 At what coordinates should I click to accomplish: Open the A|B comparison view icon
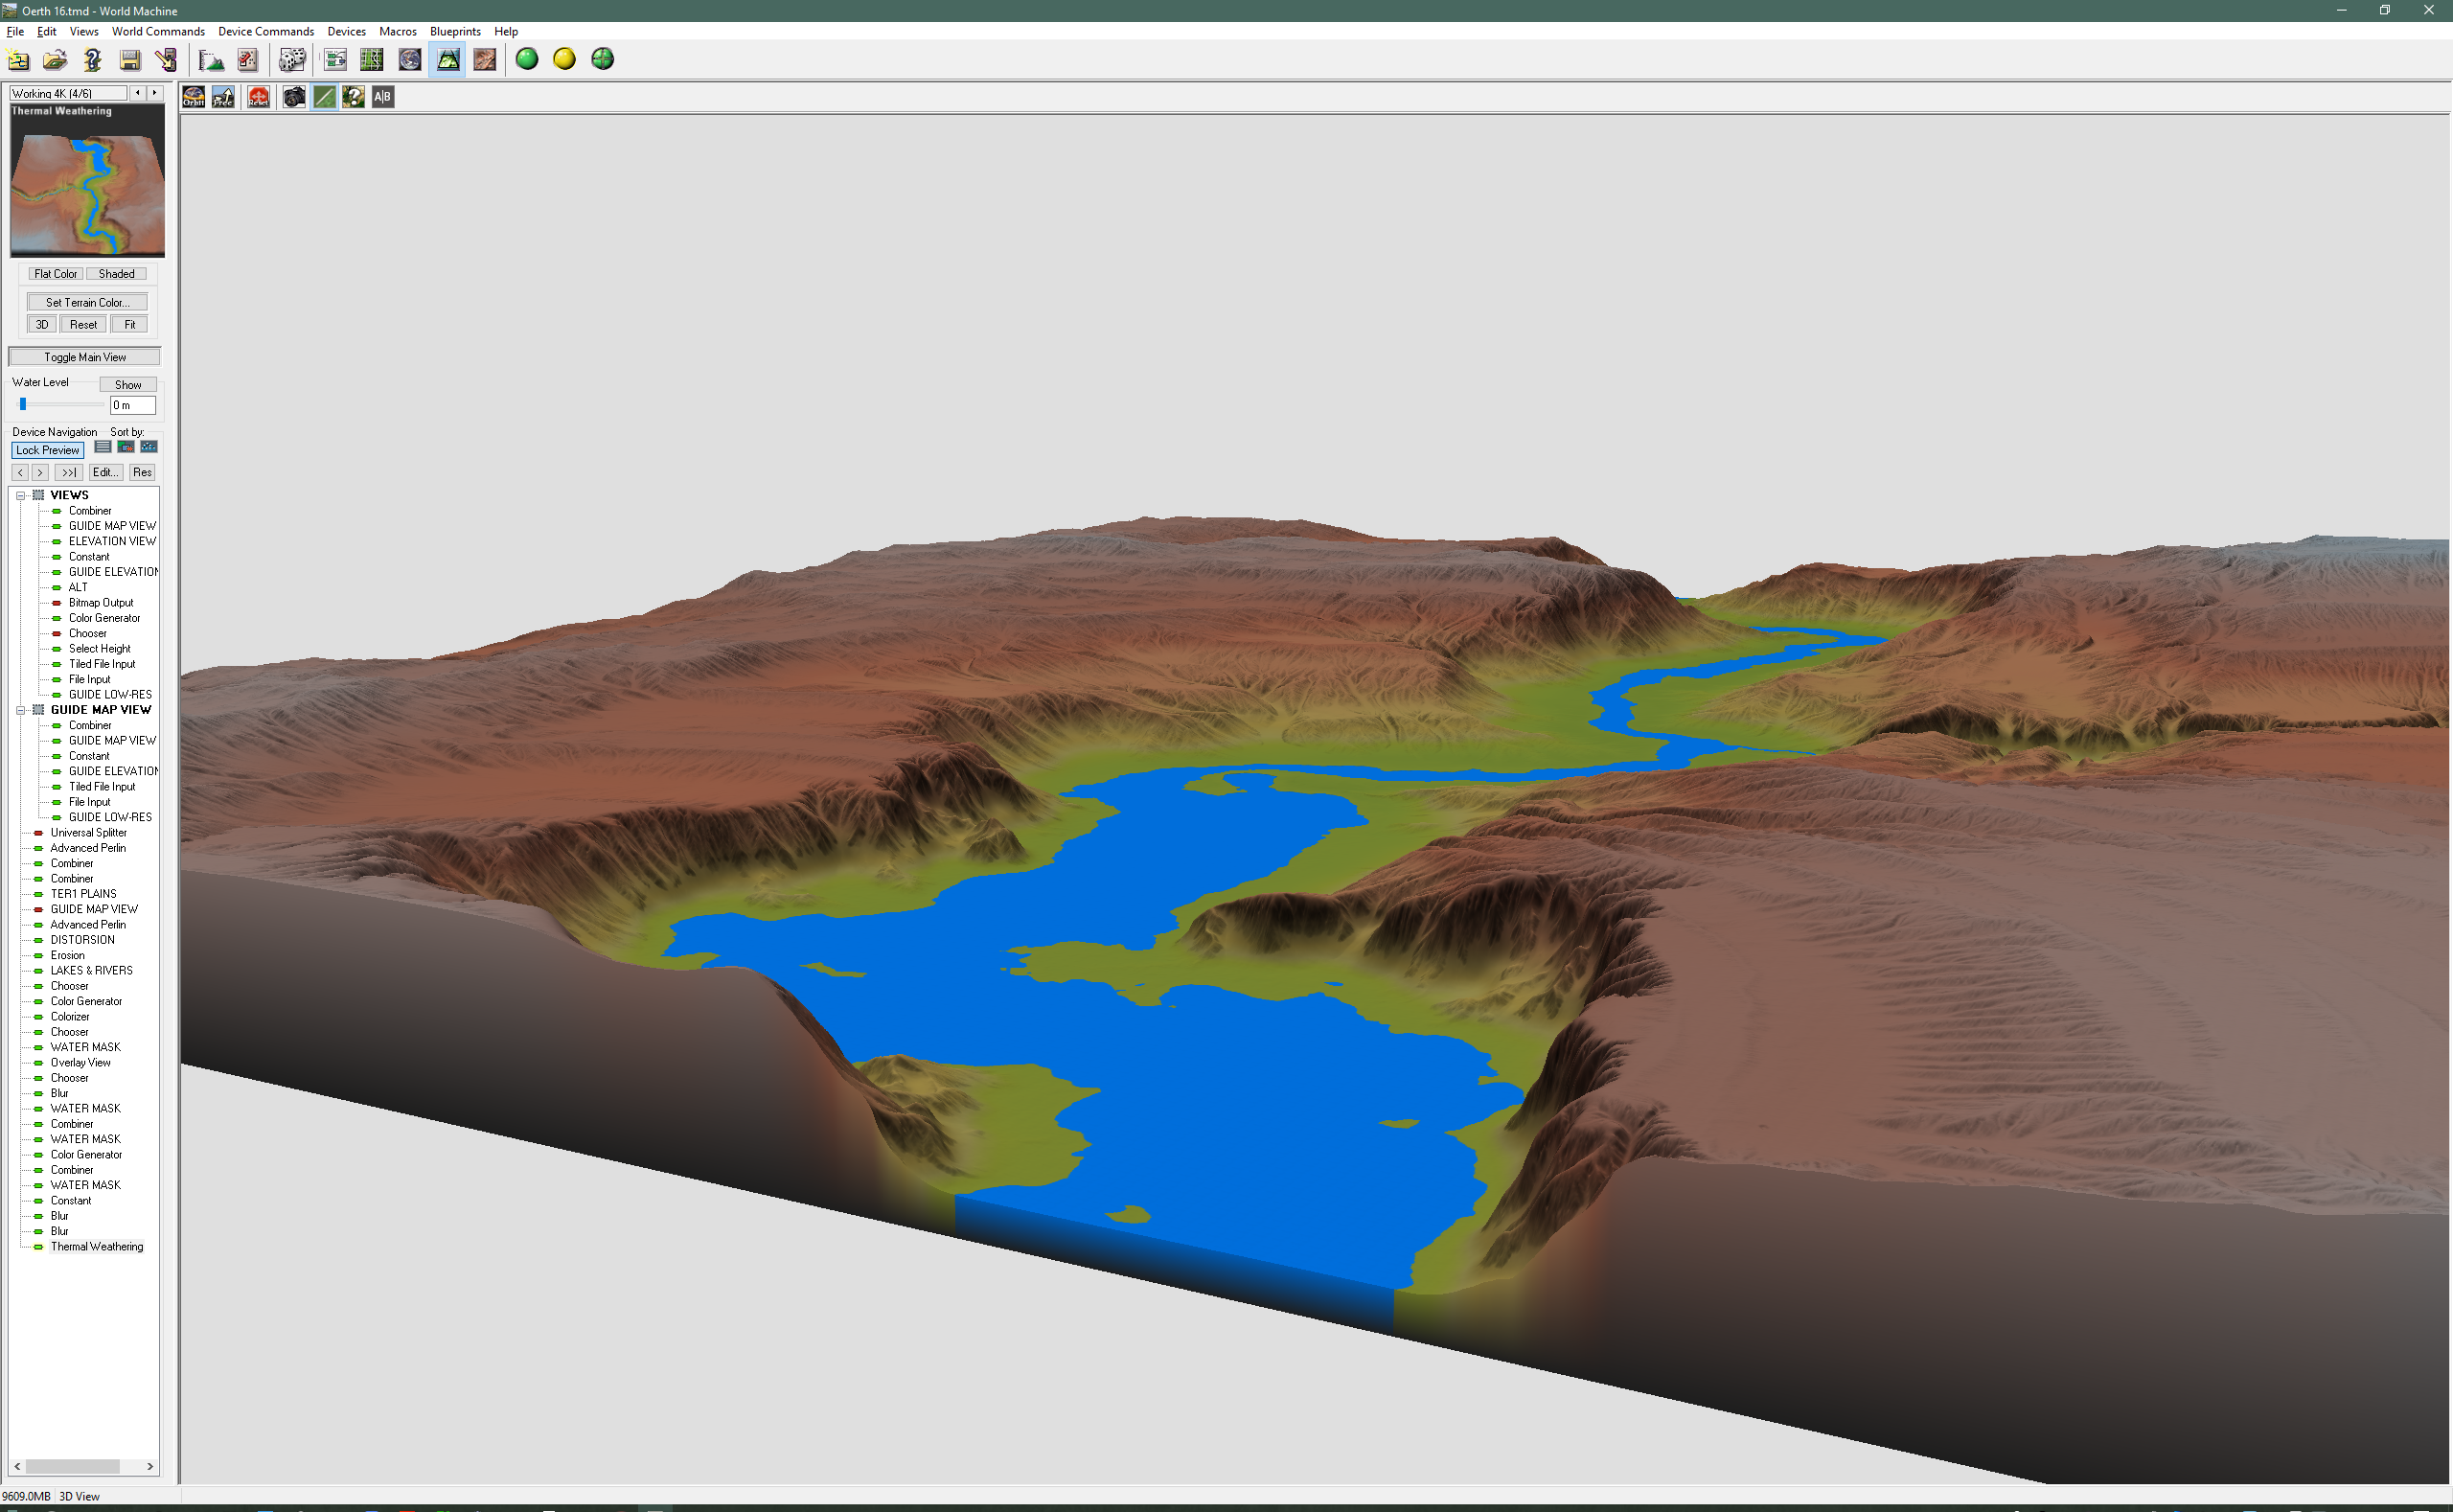click(382, 97)
